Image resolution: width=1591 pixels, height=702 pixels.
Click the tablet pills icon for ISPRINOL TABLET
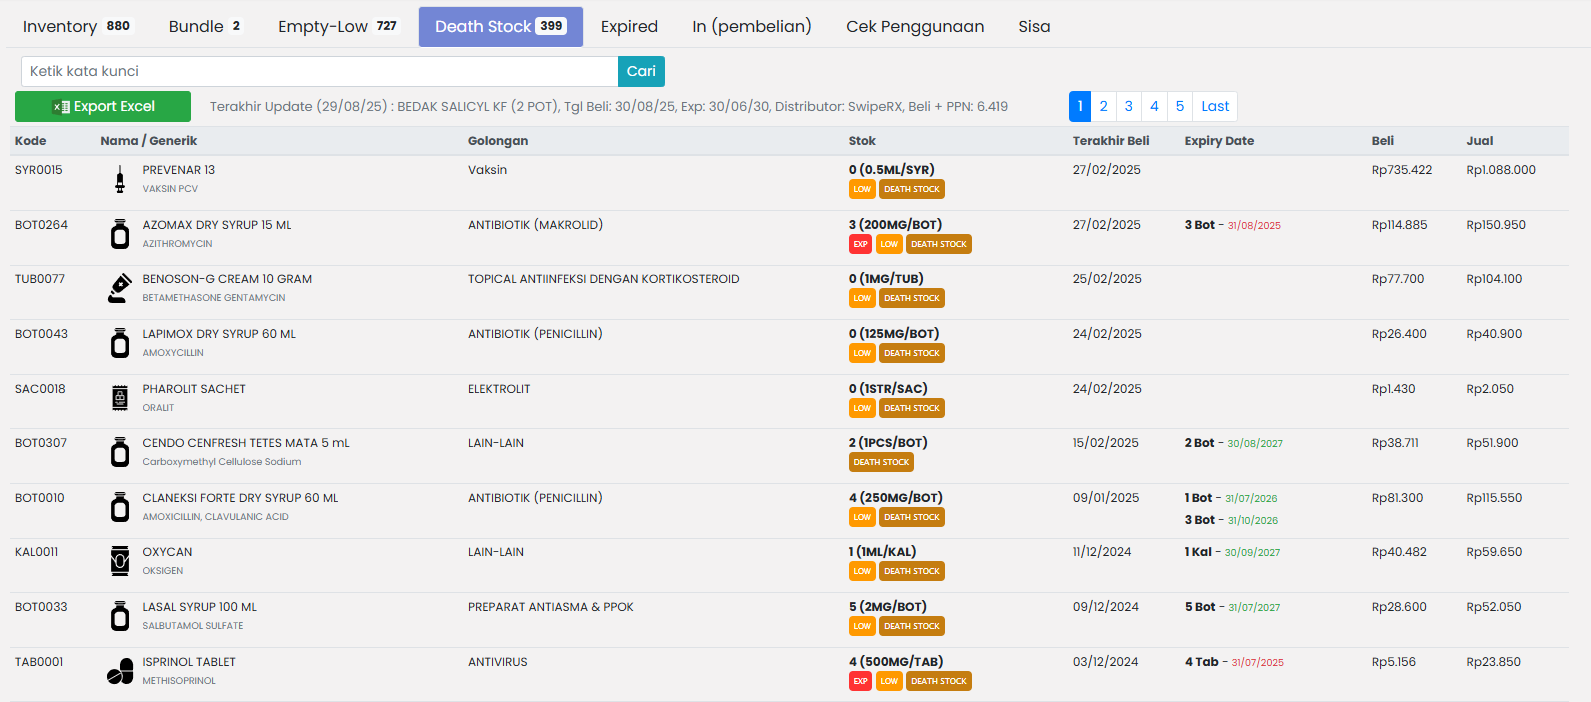(x=120, y=671)
